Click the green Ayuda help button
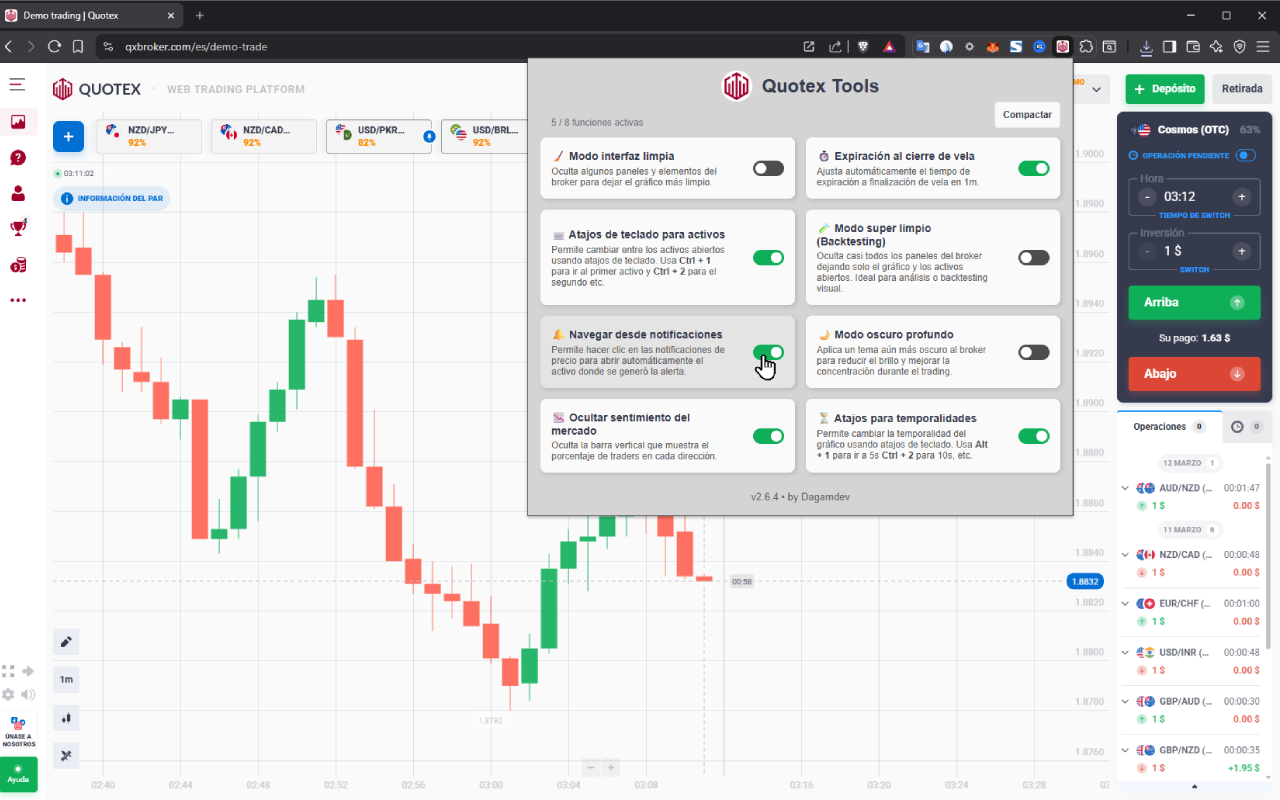The width and height of the screenshot is (1280, 800). tap(18, 774)
